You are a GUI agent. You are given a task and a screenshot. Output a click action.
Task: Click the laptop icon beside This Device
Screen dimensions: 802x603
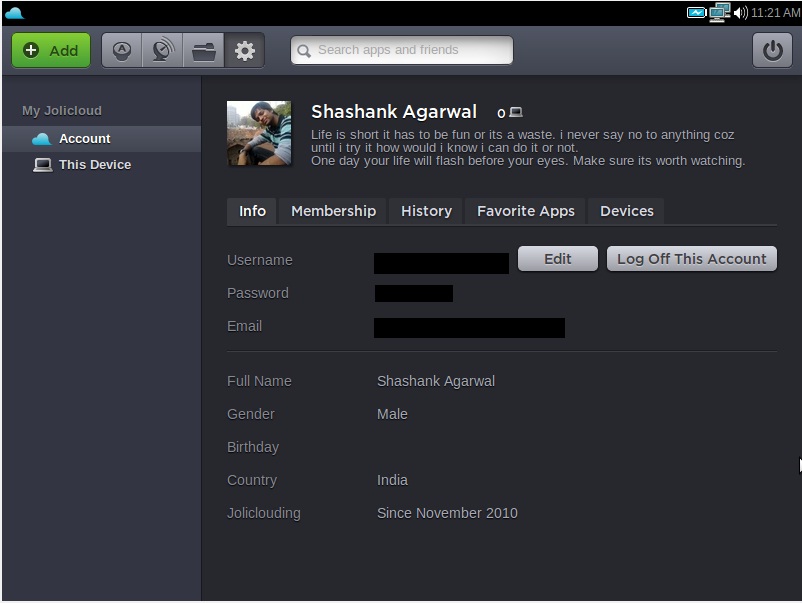(42, 165)
